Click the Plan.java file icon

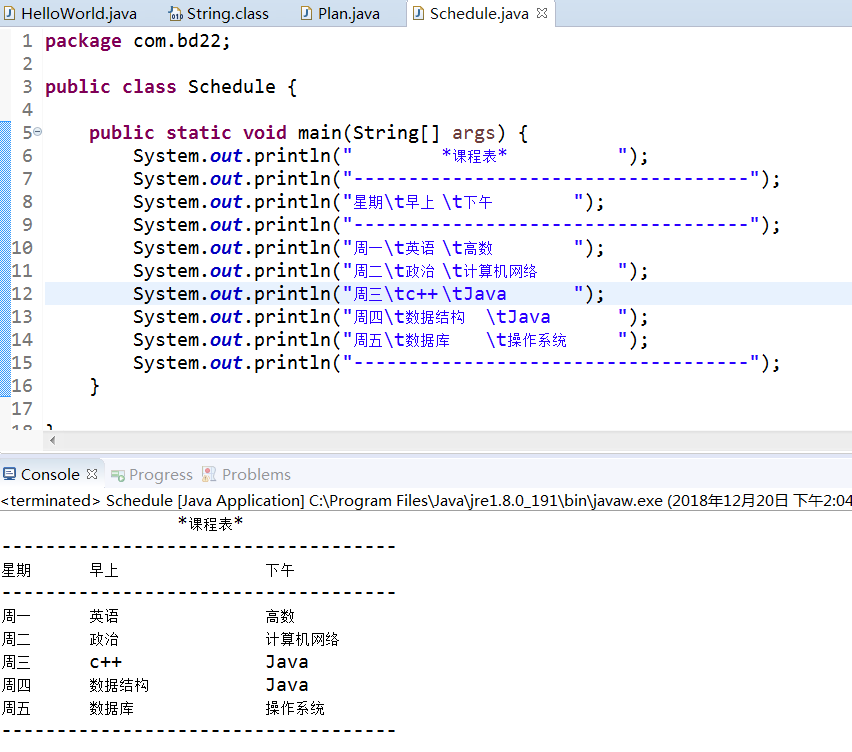(x=306, y=14)
